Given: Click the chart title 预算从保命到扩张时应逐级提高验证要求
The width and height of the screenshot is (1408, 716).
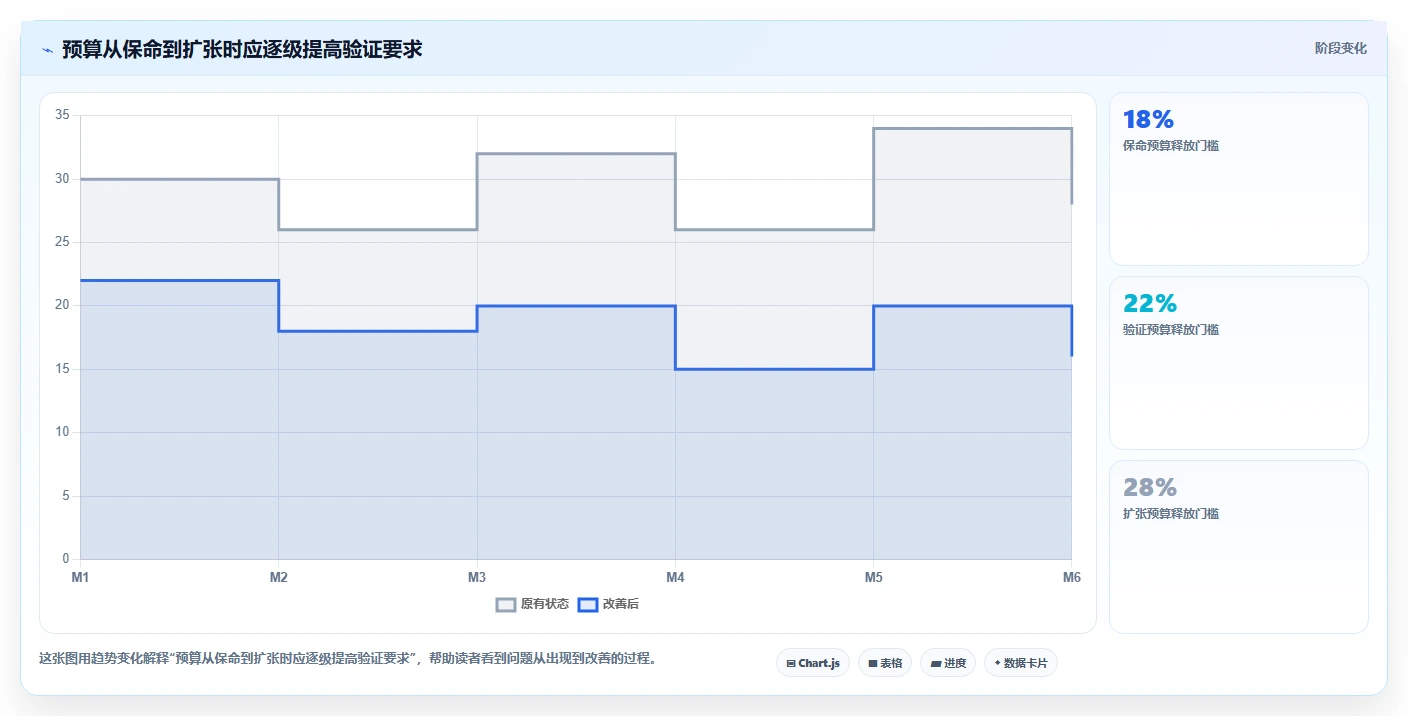Looking at the screenshot, I should coord(242,49).
